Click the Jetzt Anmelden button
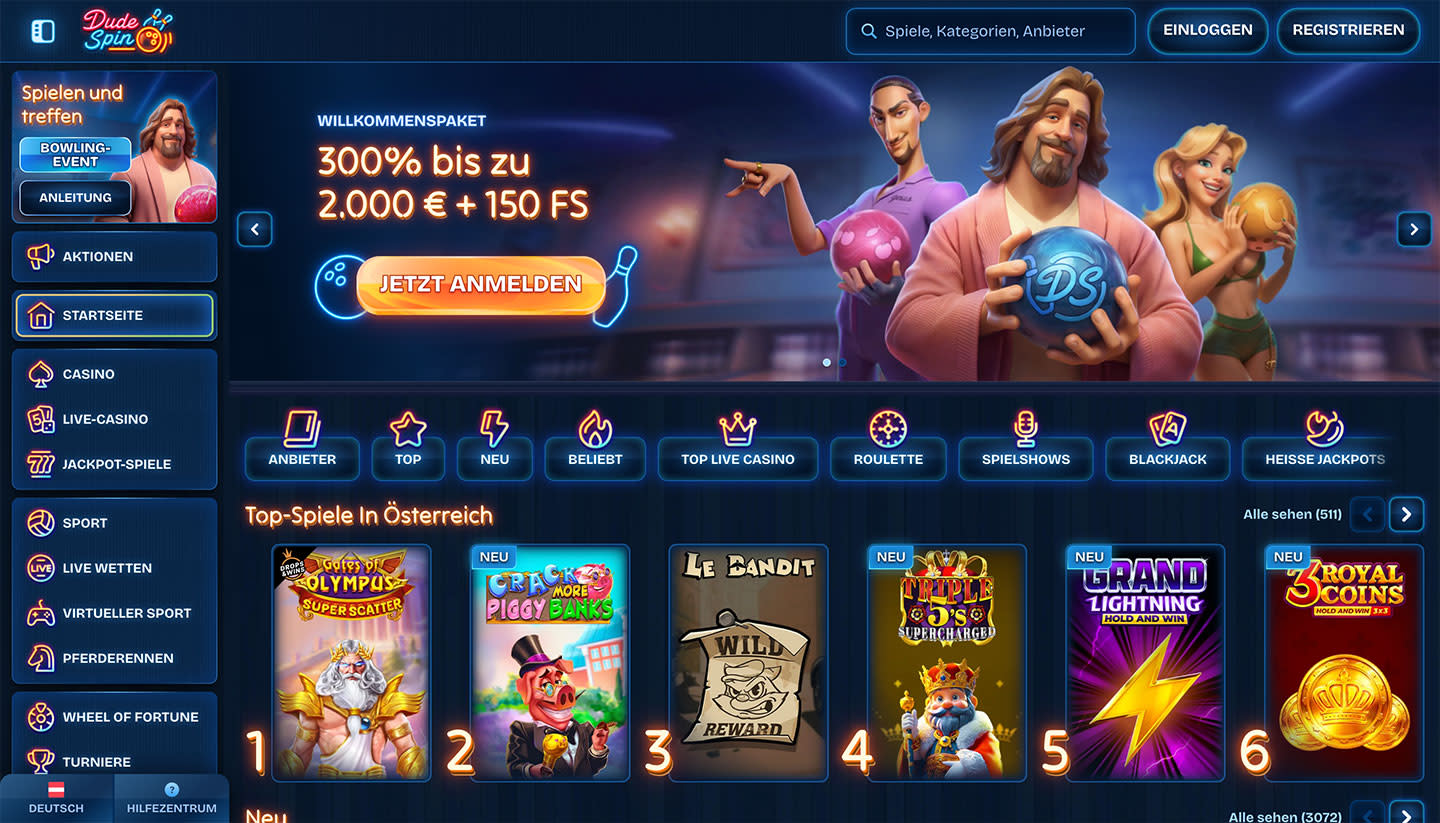The image size is (1440, 823). click(x=481, y=284)
